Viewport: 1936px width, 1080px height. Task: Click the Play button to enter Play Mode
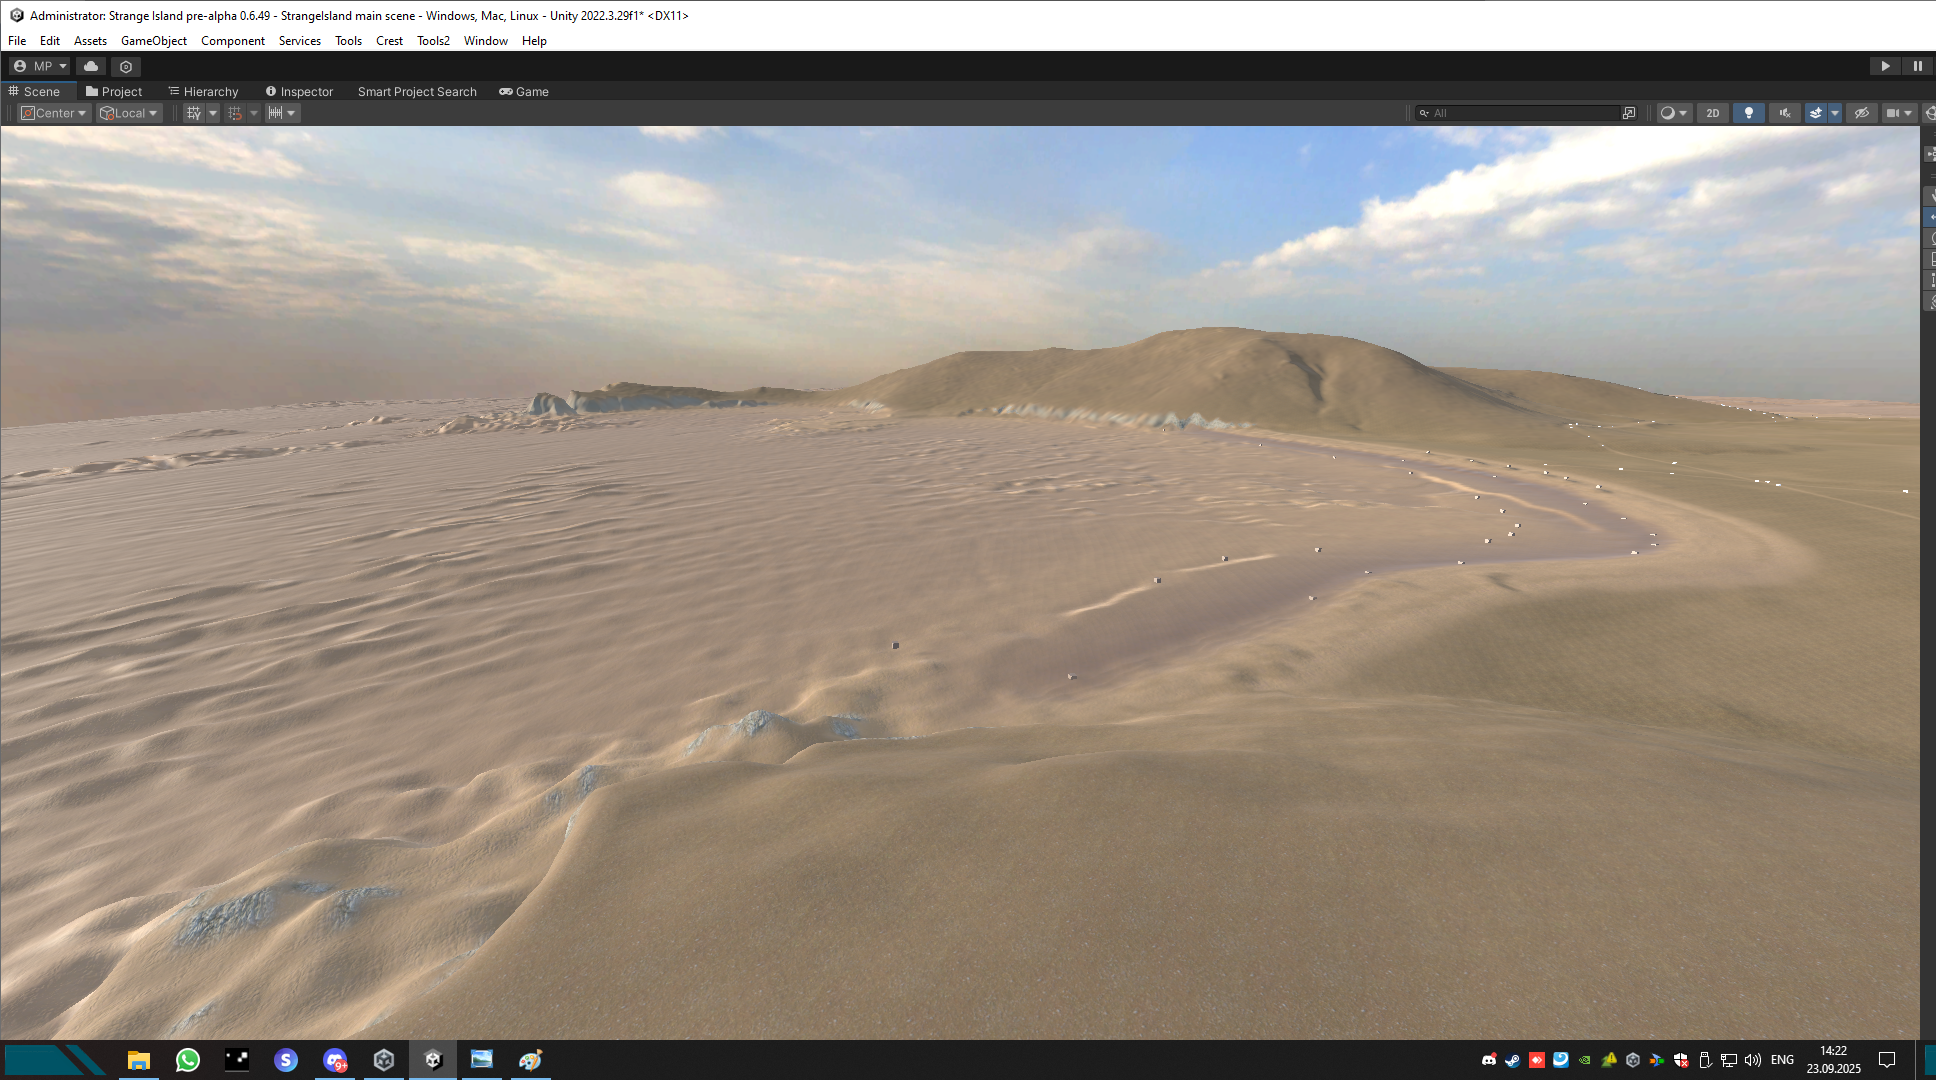[x=1884, y=65]
